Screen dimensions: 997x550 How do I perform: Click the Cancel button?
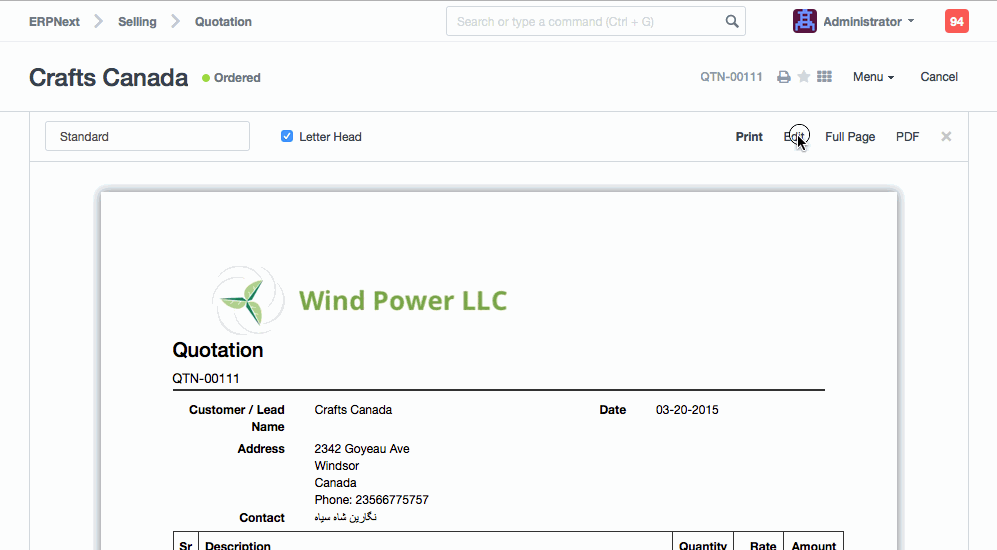click(x=939, y=77)
